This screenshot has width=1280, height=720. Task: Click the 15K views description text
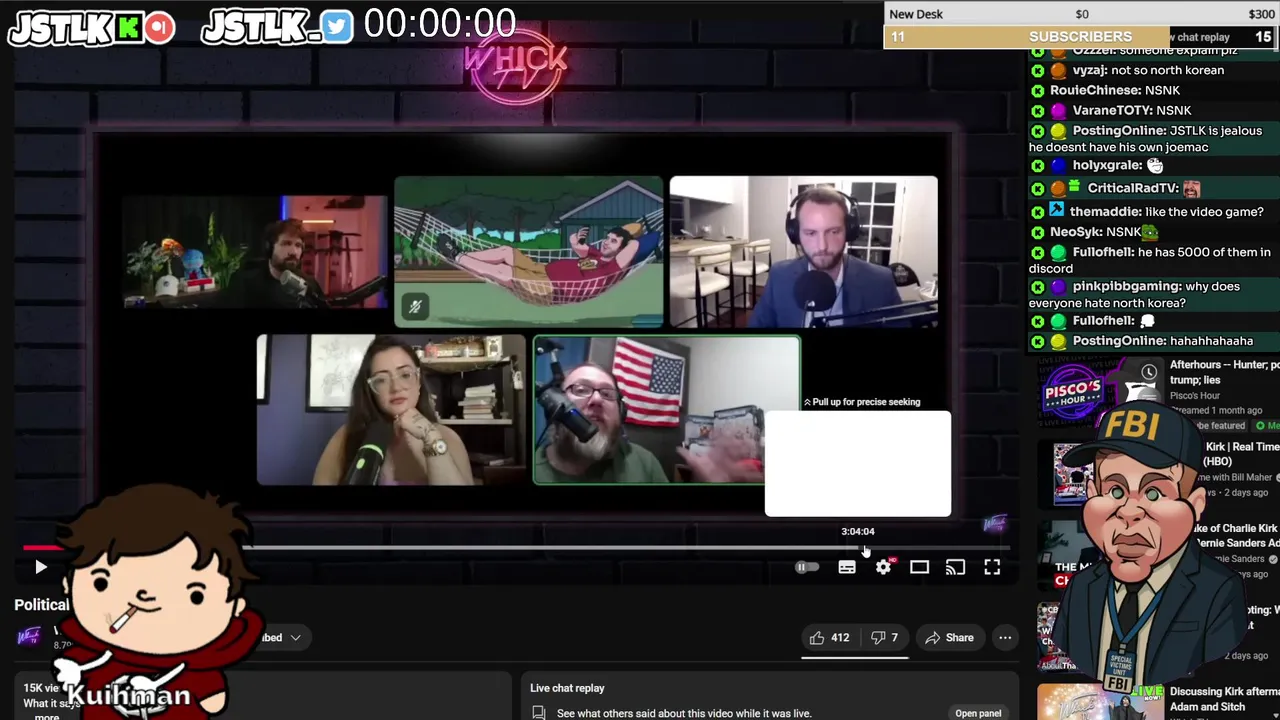(x=42, y=688)
